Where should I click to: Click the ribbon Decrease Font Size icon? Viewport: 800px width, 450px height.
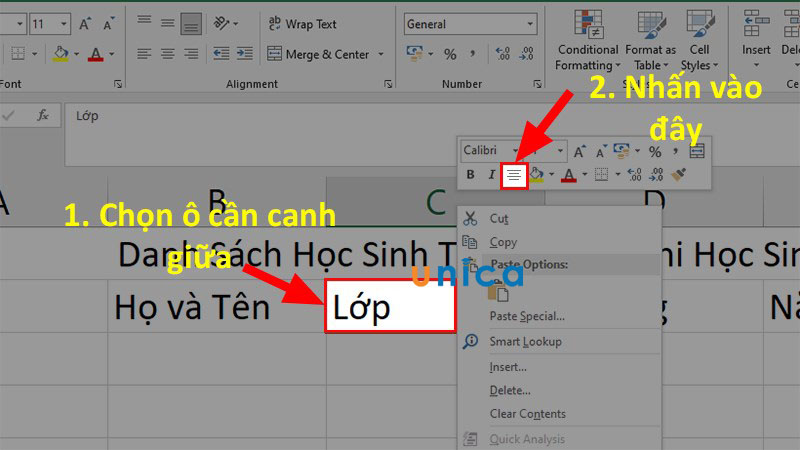point(109,23)
